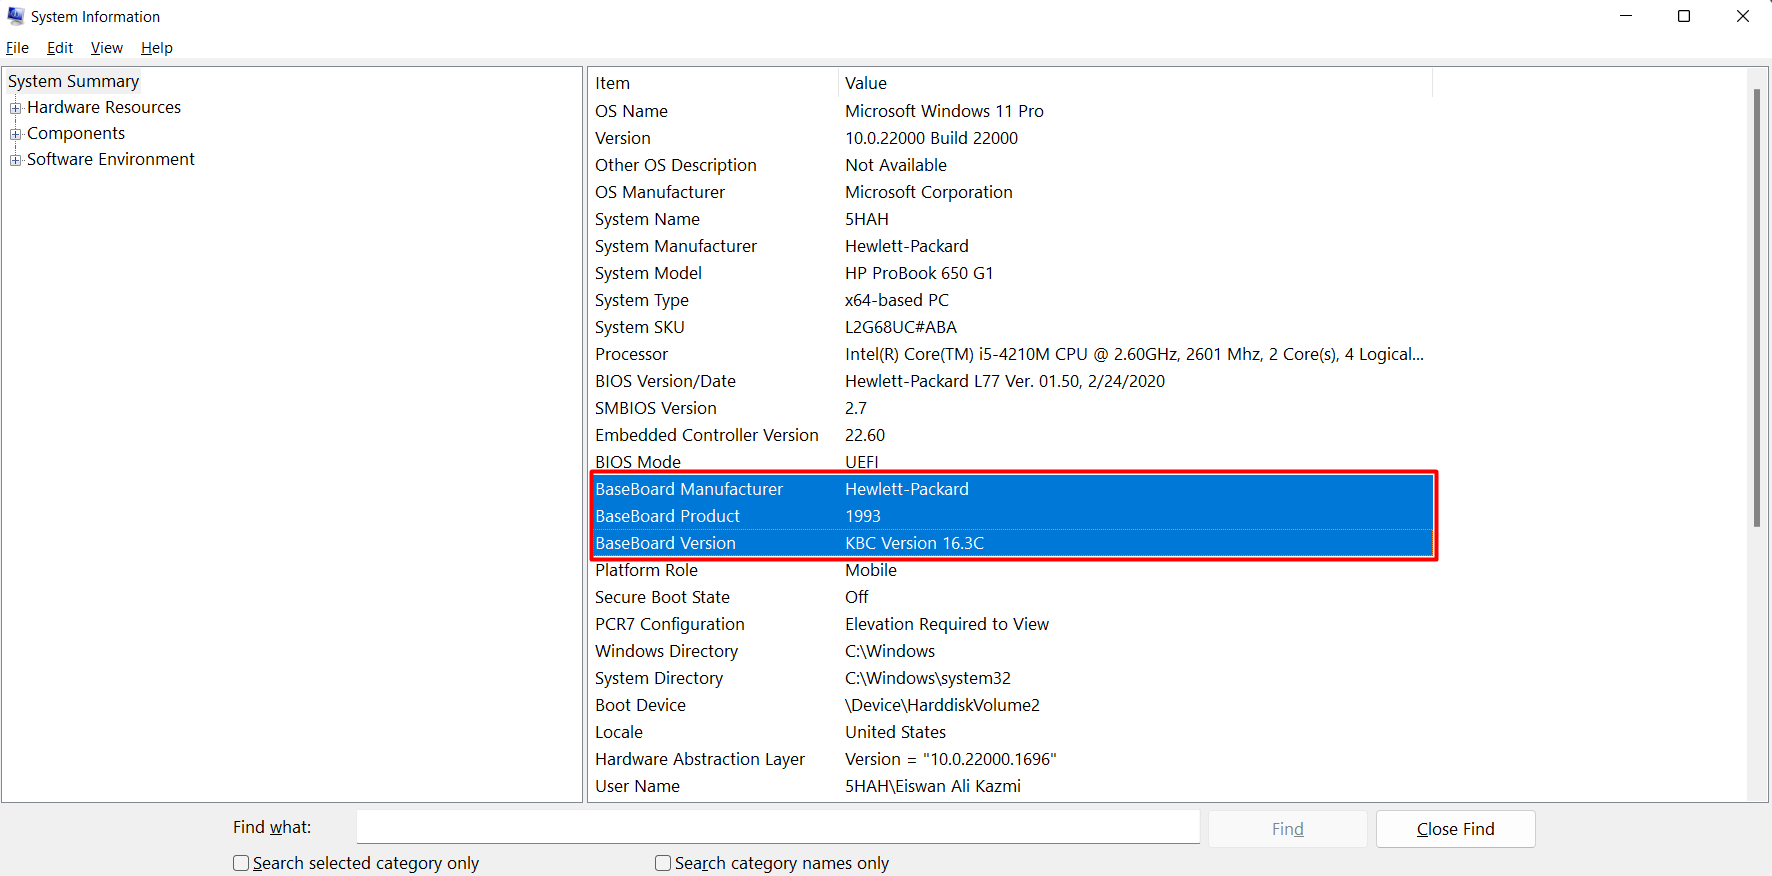Select the System Manufacturer row
Viewport: 1772px width, 876px height.
pyautogui.click(x=1012, y=246)
